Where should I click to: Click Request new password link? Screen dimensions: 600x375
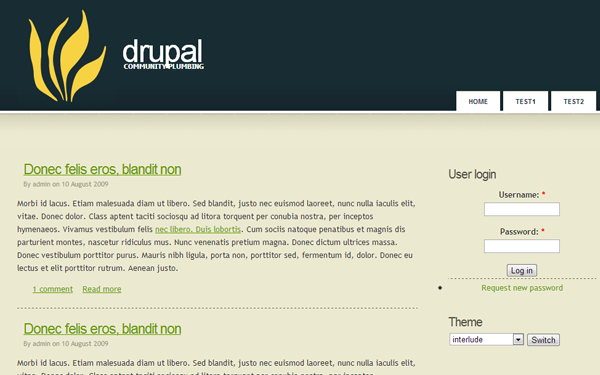522,288
